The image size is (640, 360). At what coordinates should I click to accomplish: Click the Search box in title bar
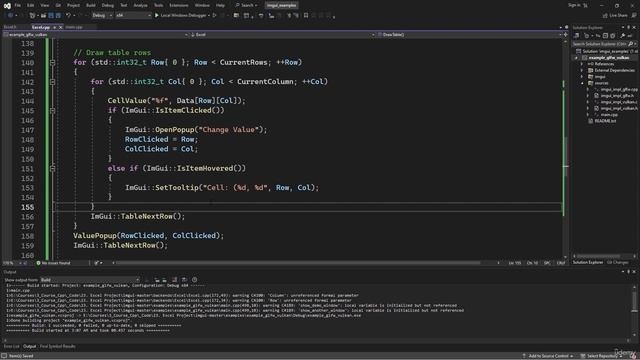(x=246, y=5)
